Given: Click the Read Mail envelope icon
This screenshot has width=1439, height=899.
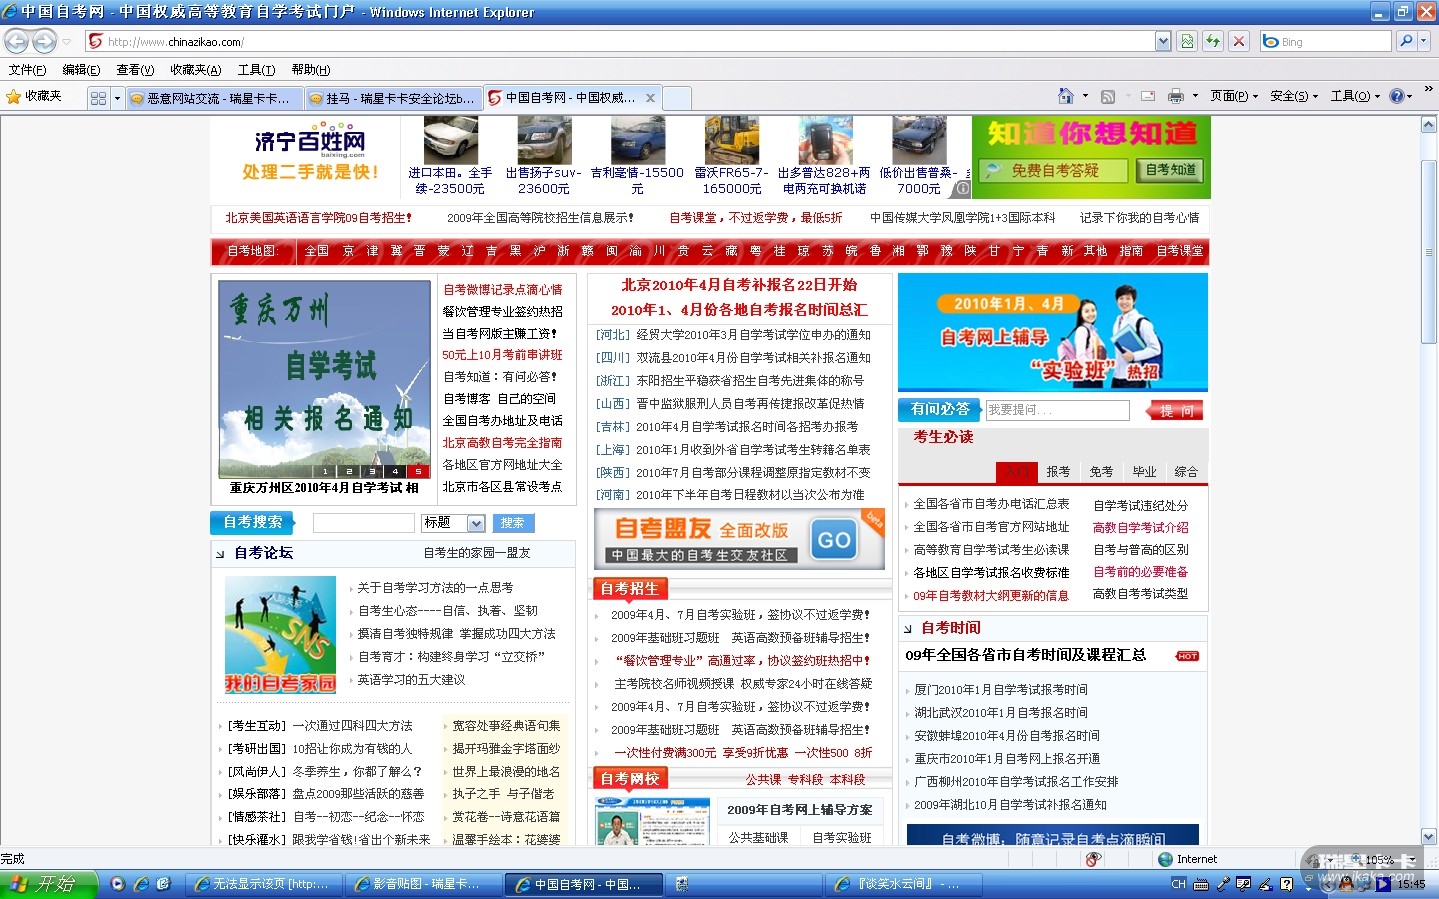Looking at the screenshot, I should [1148, 97].
